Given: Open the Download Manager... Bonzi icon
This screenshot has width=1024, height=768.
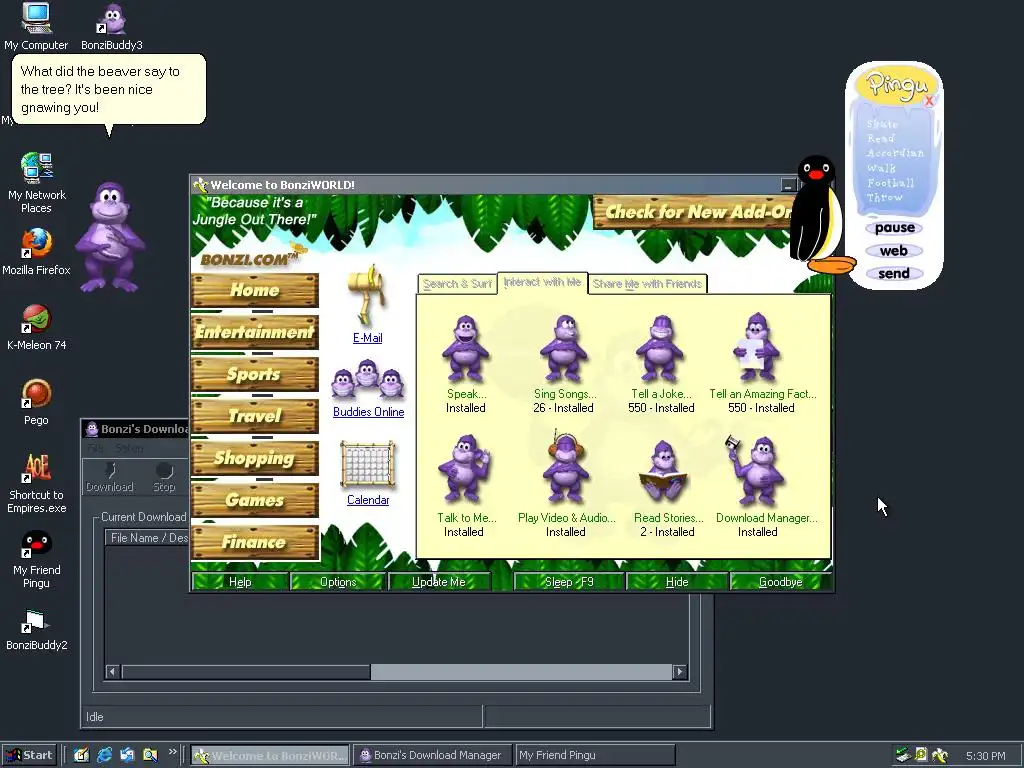Looking at the screenshot, I should 756,470.
